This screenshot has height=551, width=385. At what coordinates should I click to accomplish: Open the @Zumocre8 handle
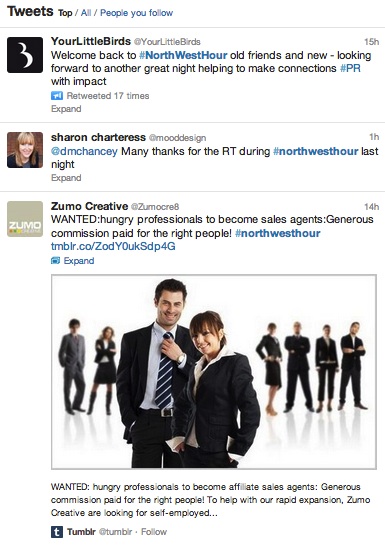point(155,207)
